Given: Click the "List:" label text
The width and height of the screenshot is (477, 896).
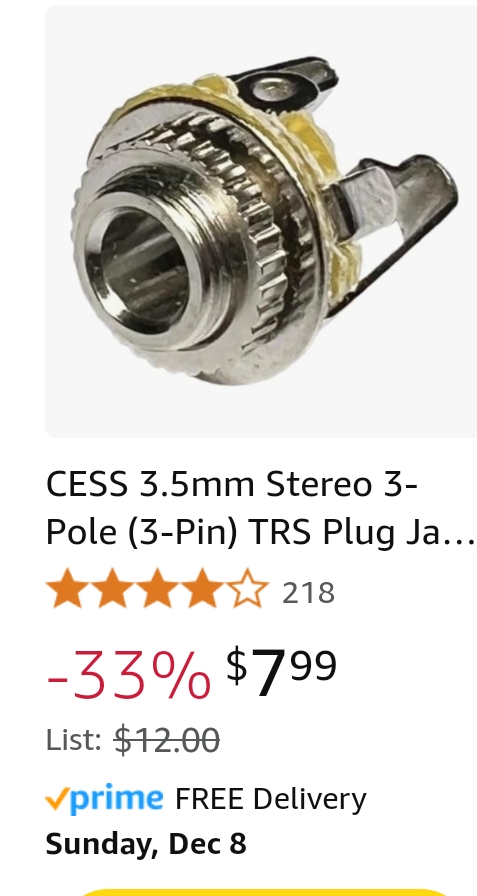Looking at the screenshot, I should pyautogui.click(x=74, y=740).
